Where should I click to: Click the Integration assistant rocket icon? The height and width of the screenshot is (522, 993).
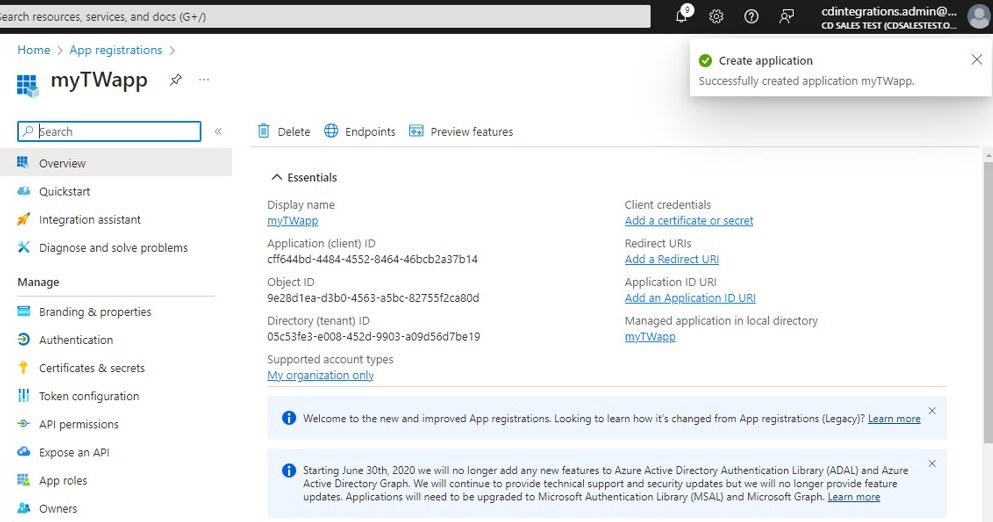pos(23,219)
